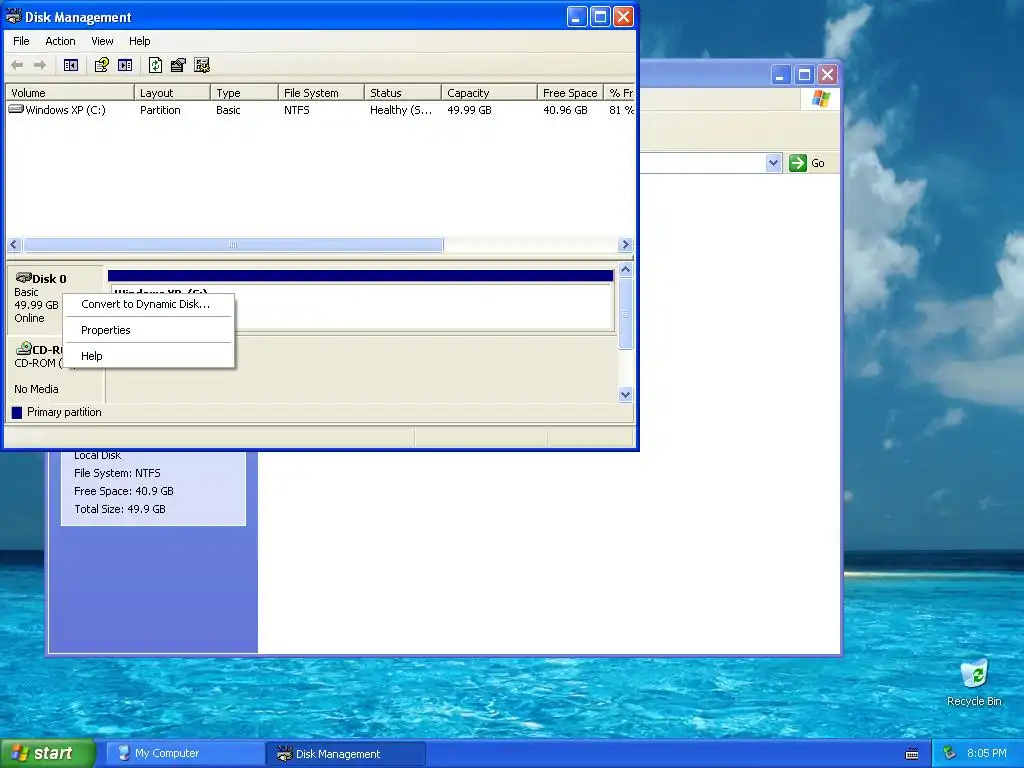The image size is (1024, 768).
Task: Open the My Computer address bar dropdown
Action: click(x=773, y=163)
